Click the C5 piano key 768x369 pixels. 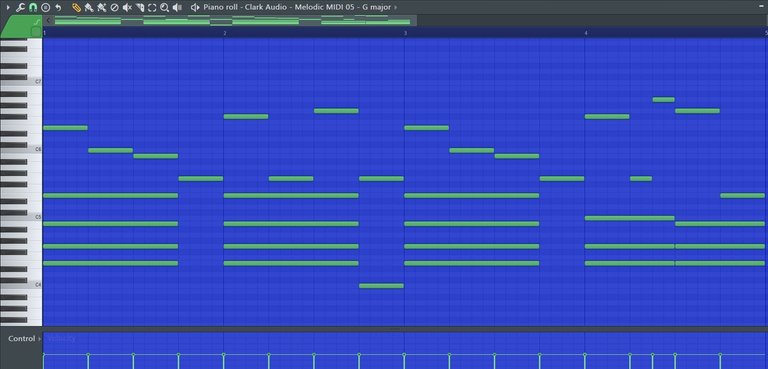click(x=21, y=217)
